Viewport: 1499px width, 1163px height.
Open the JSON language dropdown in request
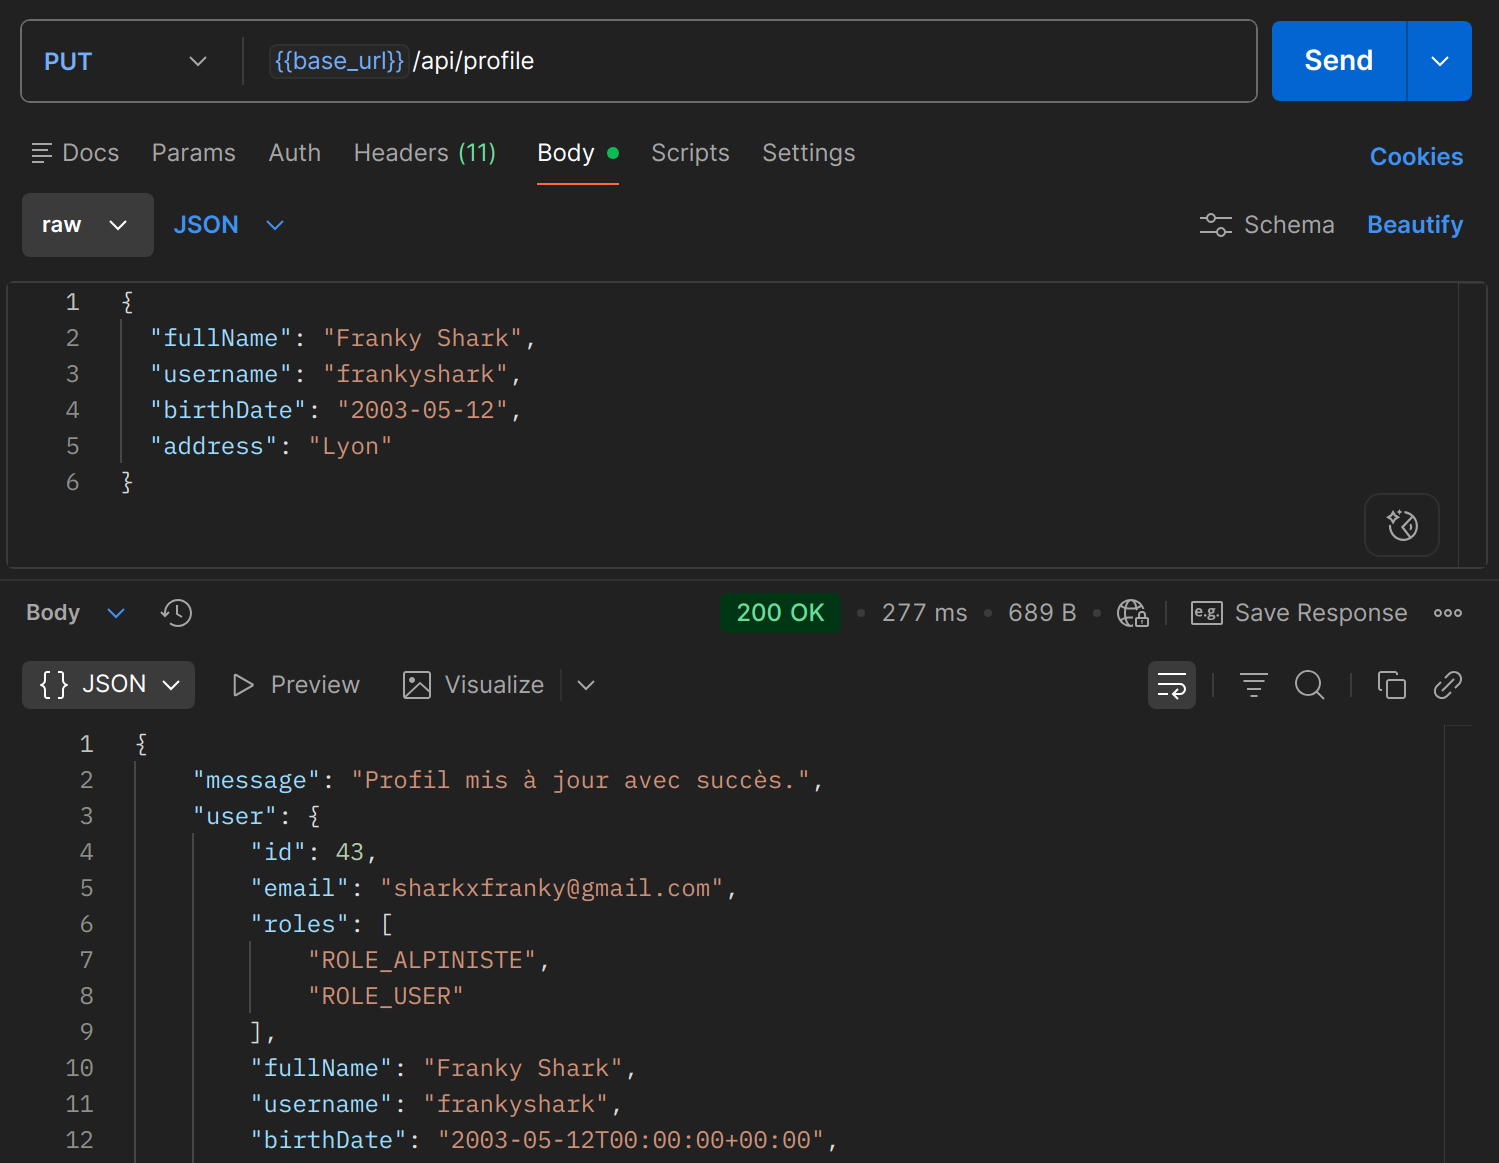click(x=229, y=225)
